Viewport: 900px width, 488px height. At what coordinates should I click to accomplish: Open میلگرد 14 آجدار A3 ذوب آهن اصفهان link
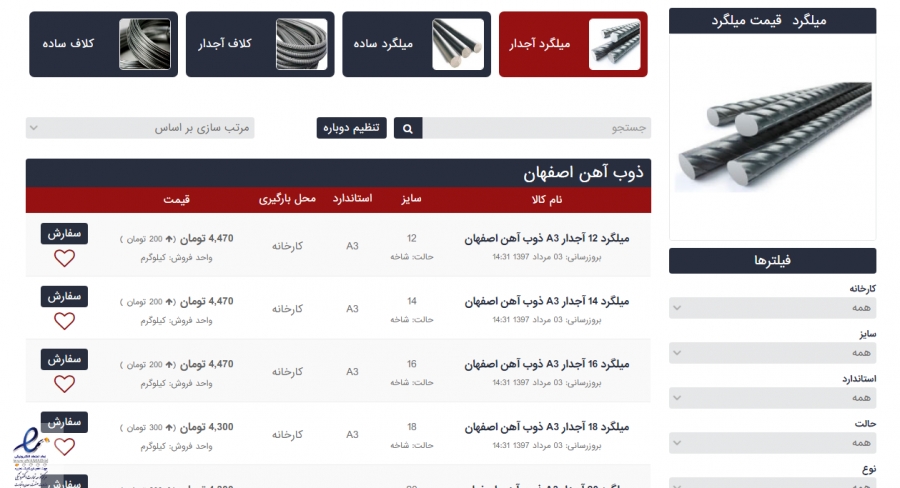point(546,301)
